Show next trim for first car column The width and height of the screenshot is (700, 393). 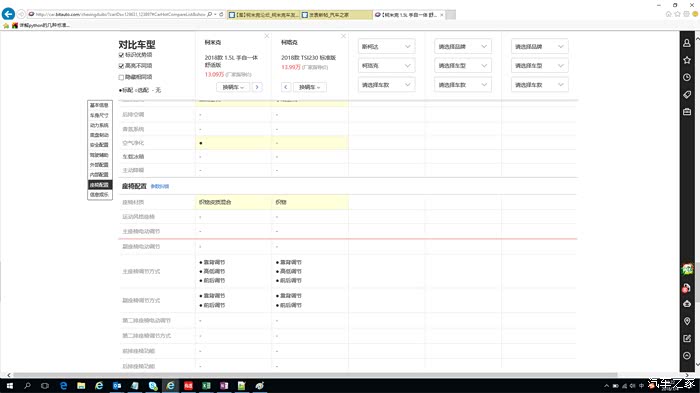(257, 87)
